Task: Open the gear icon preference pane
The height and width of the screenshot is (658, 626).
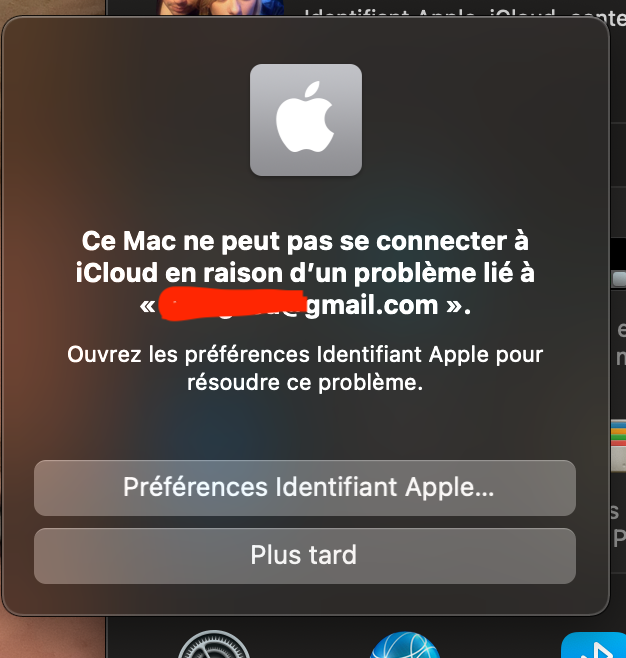Action: point(214,644)
